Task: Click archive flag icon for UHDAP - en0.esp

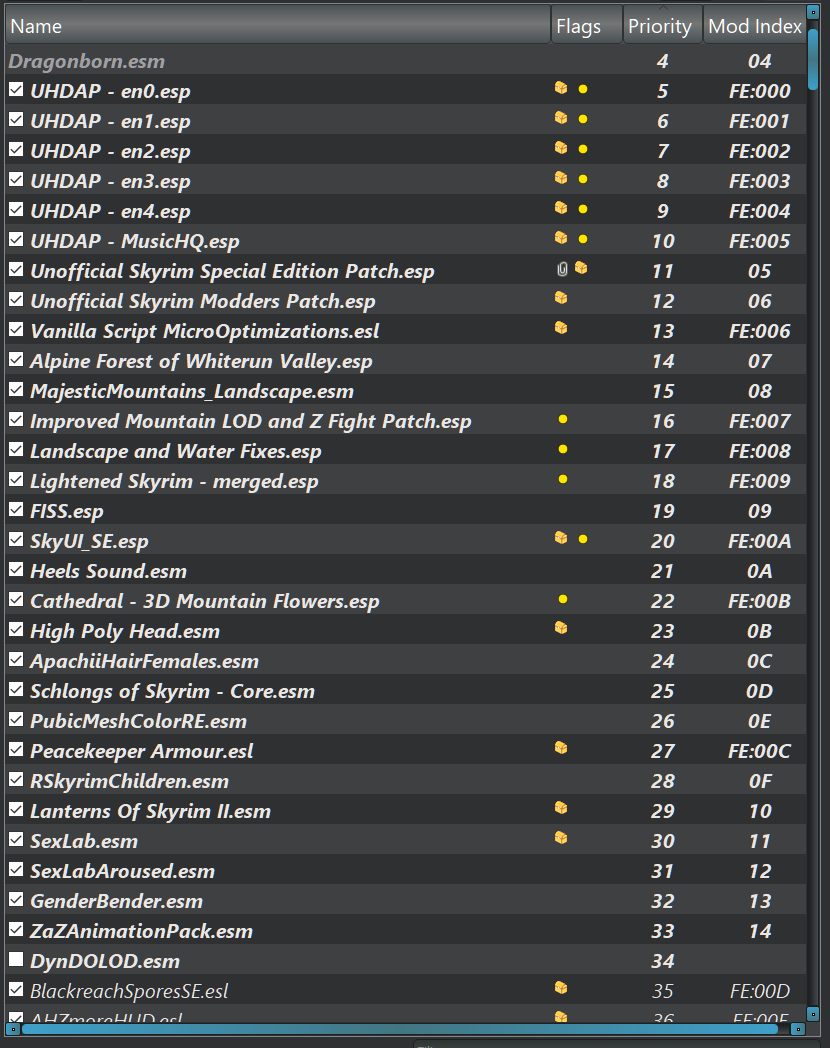Action: tap(561, 88)
